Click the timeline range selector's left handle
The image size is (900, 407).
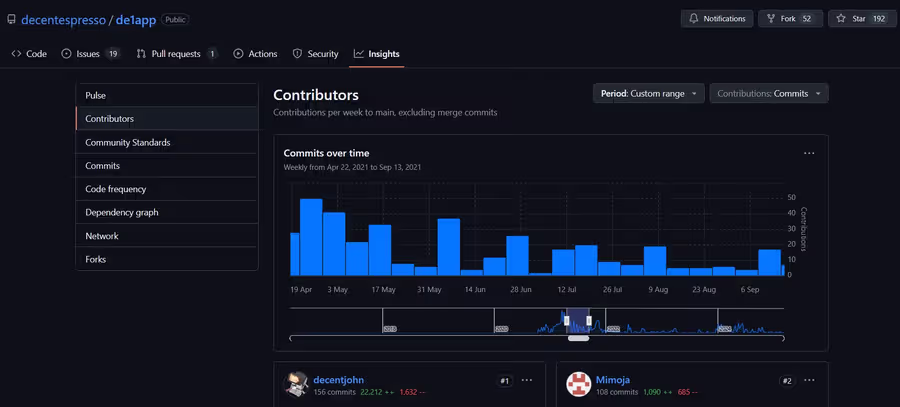pyautogui.click(x=565, y=320)
